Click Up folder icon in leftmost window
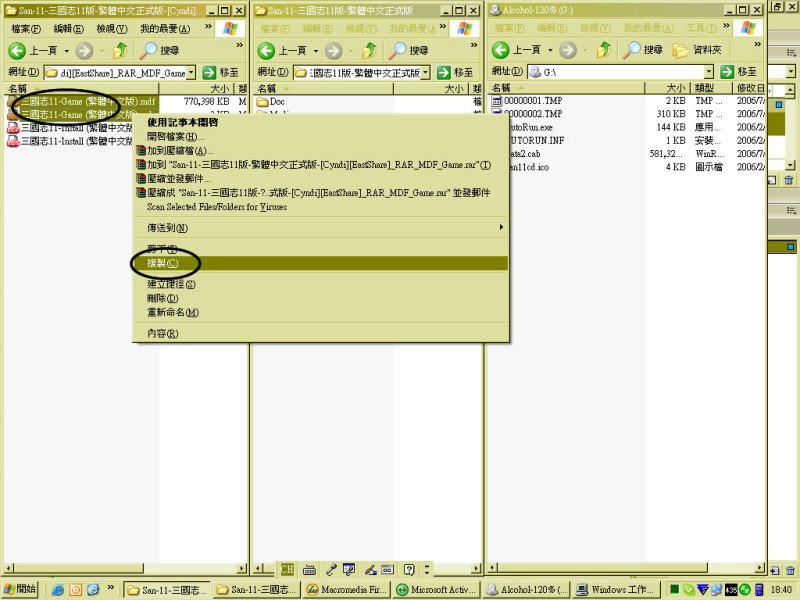 click(120, 50)
